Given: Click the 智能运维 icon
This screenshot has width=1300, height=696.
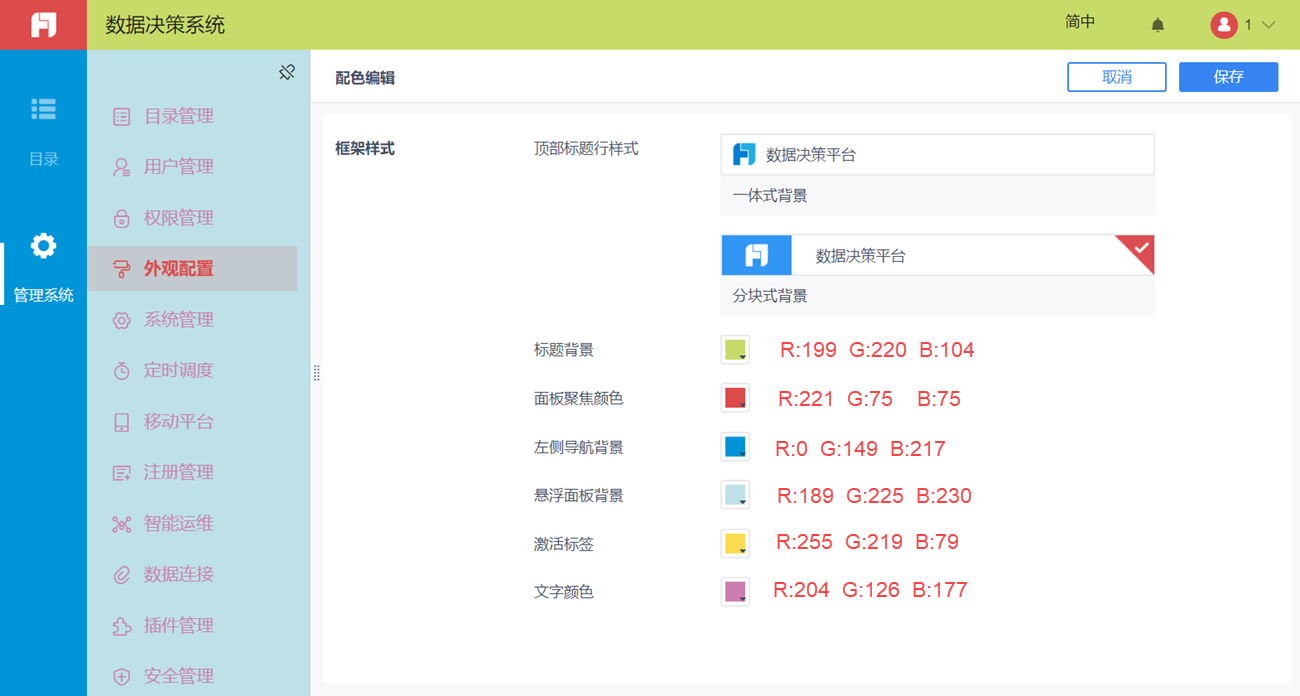Looking at the screenshot, I should [x=122, y=524].
